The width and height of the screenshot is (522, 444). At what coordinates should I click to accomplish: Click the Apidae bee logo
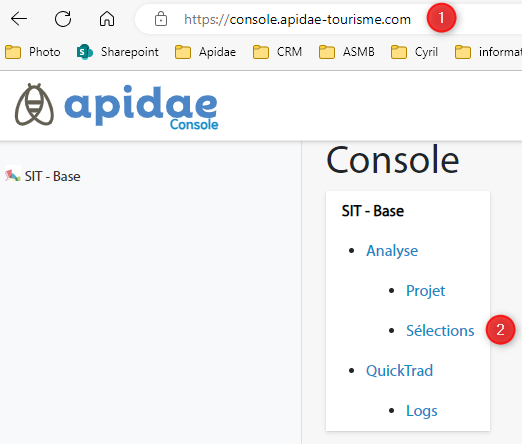click(34, 105)
